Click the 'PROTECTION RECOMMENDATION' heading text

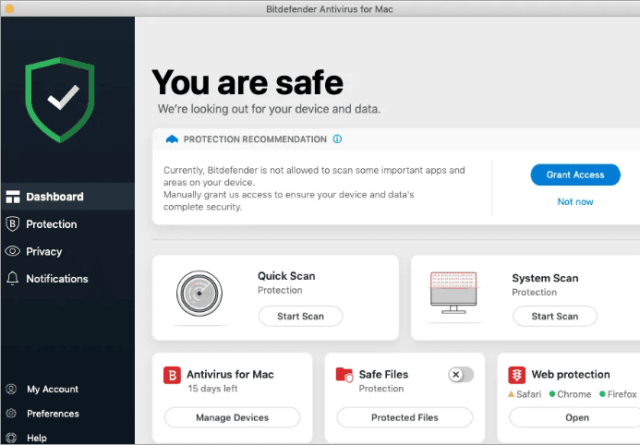coord(255,139)
